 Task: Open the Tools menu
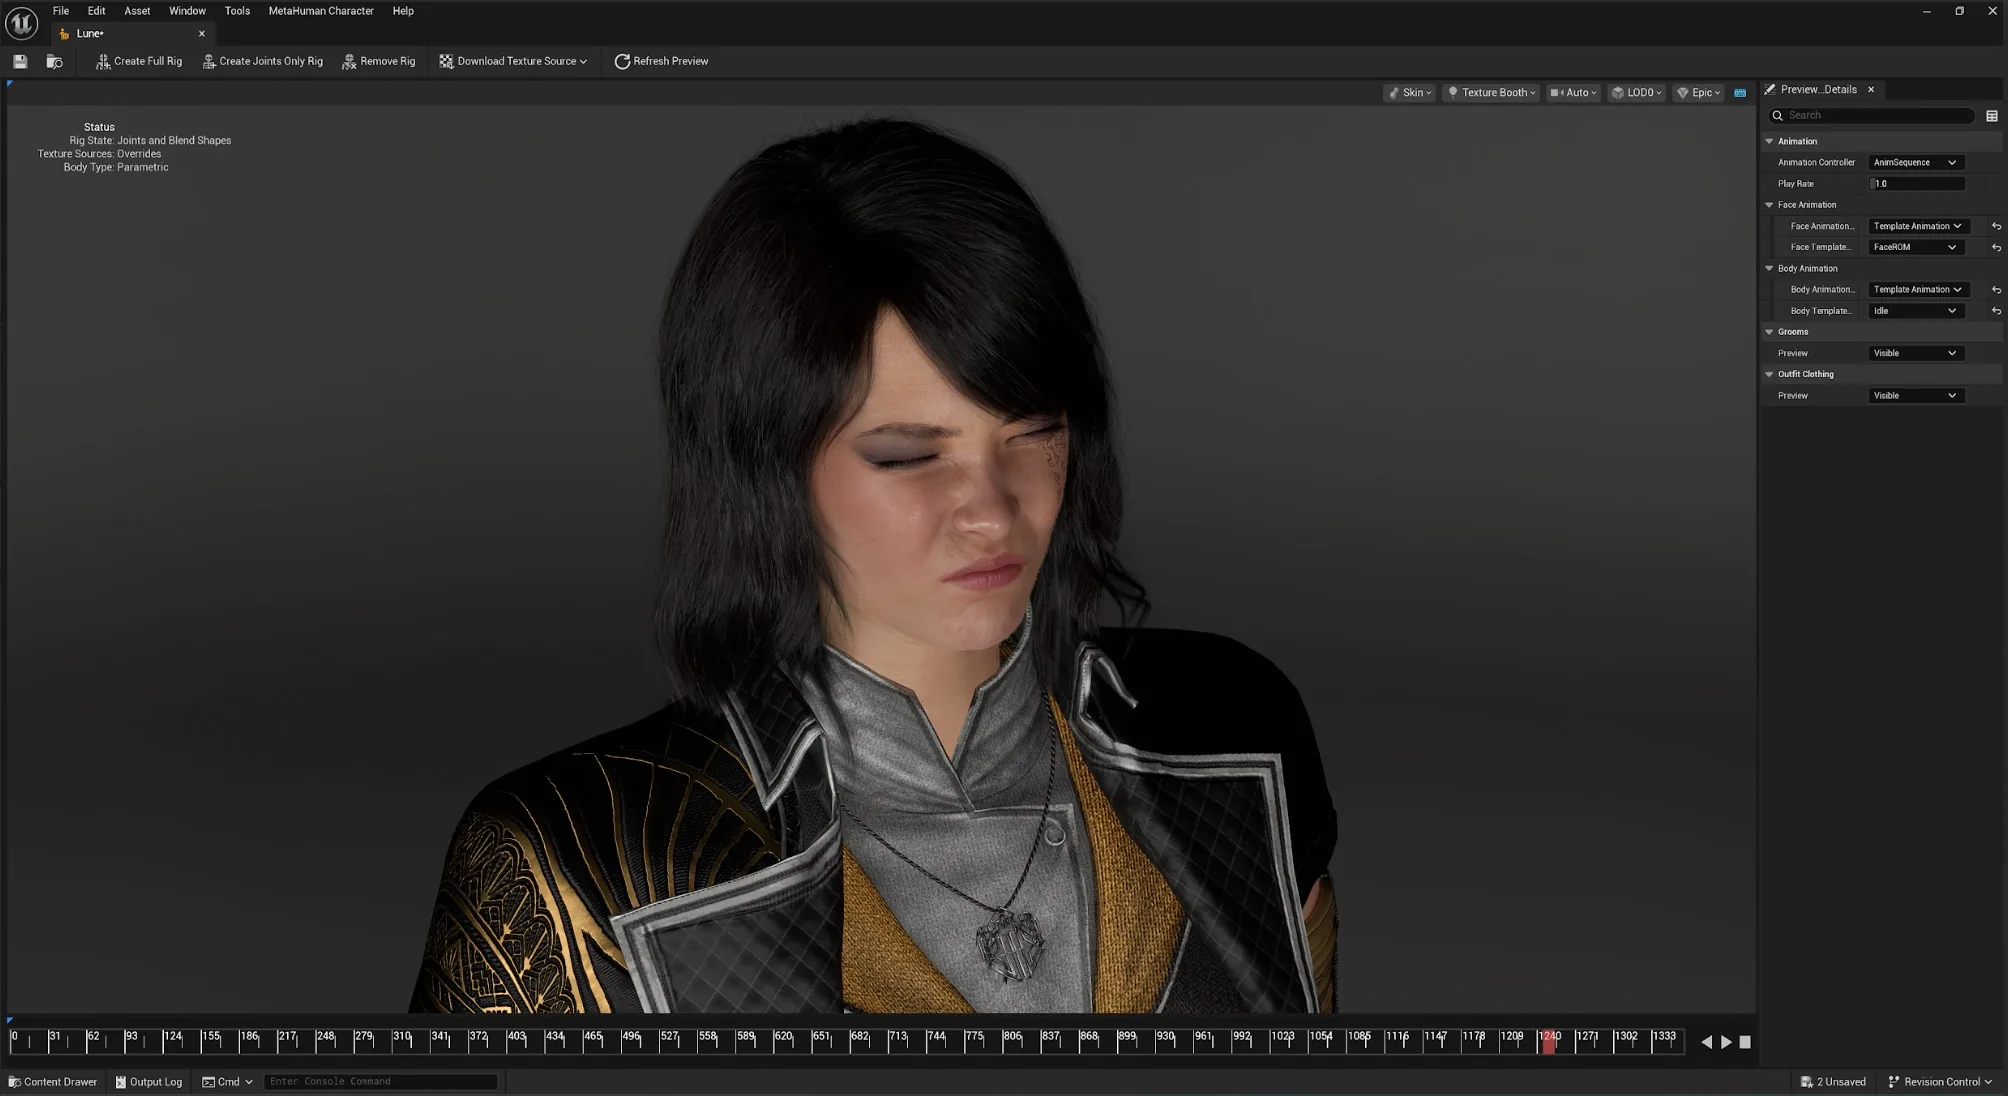pyautogui.click(x=237, y=11)
